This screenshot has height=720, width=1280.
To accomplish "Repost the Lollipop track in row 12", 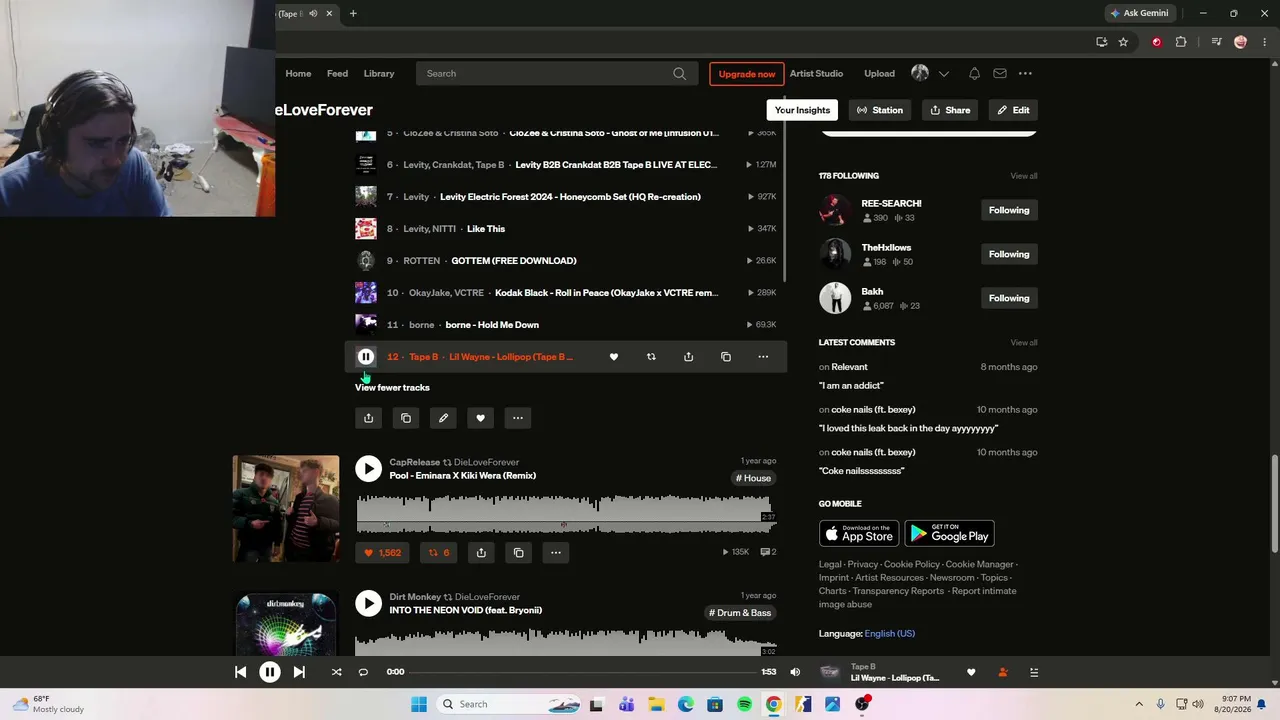I will [651, 357].
